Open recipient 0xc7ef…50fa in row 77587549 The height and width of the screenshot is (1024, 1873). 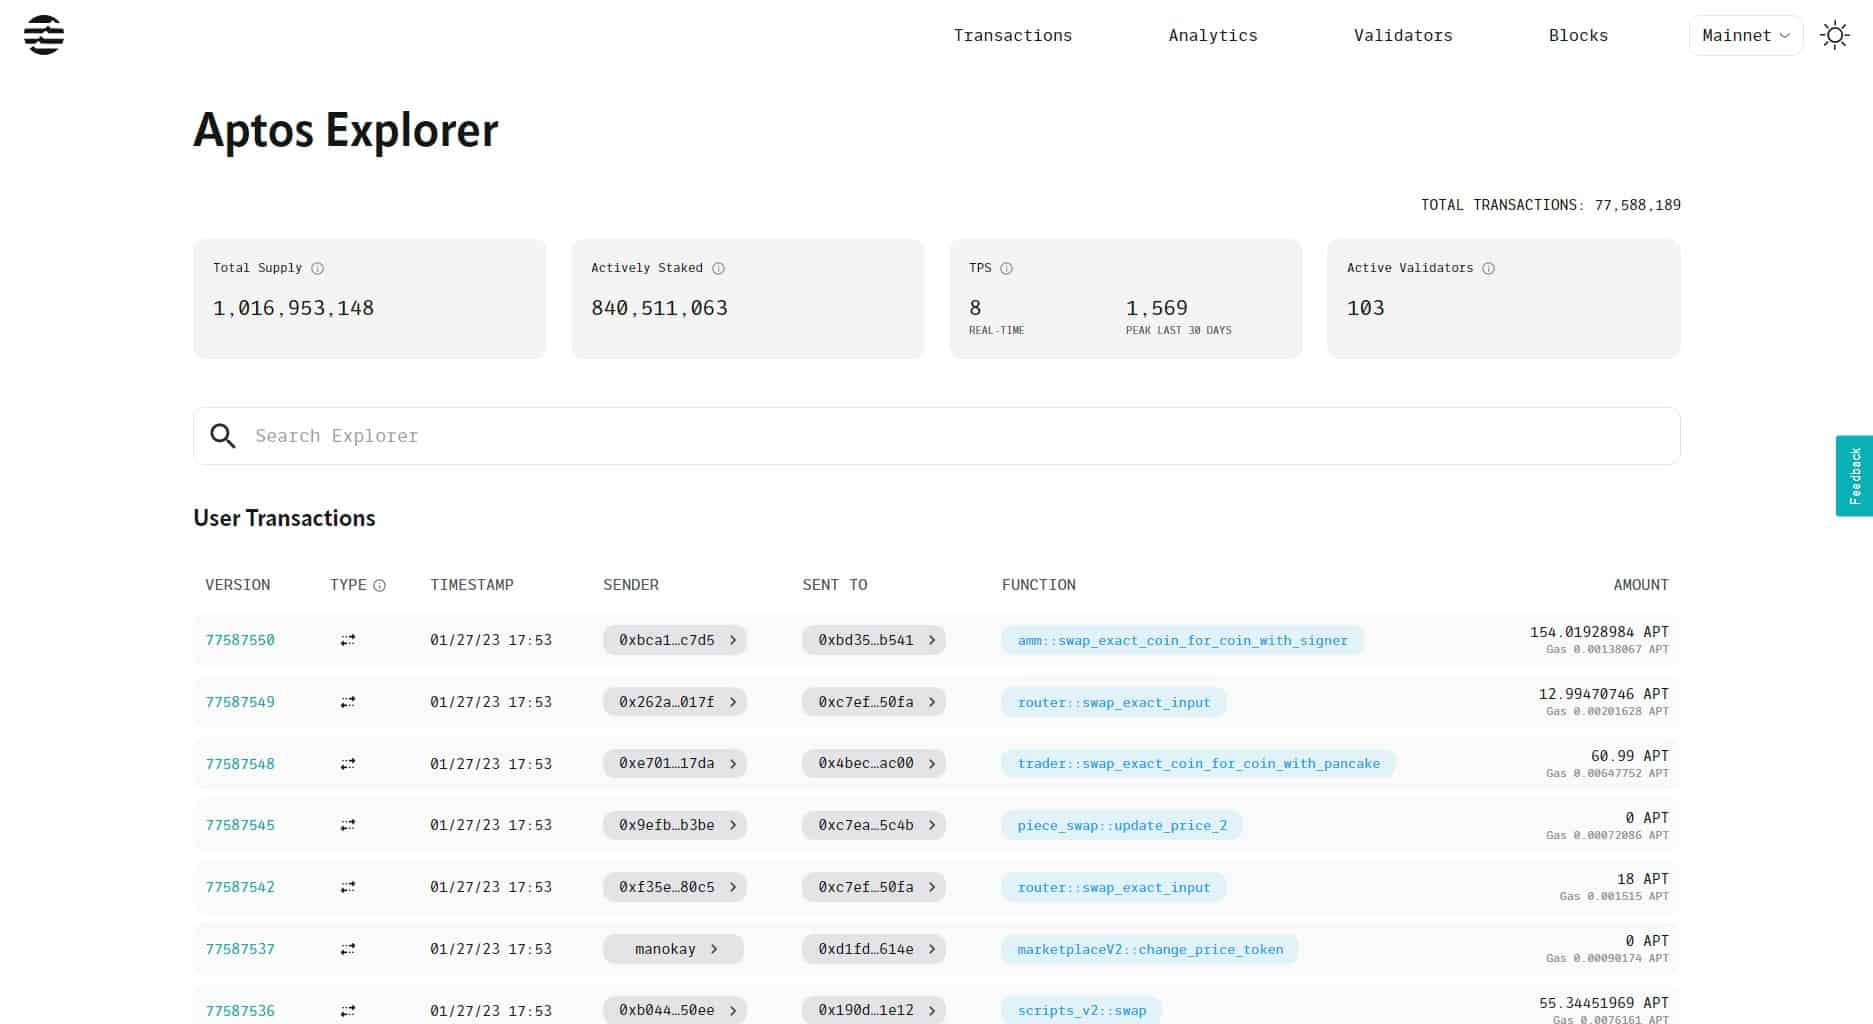[874, 702]
